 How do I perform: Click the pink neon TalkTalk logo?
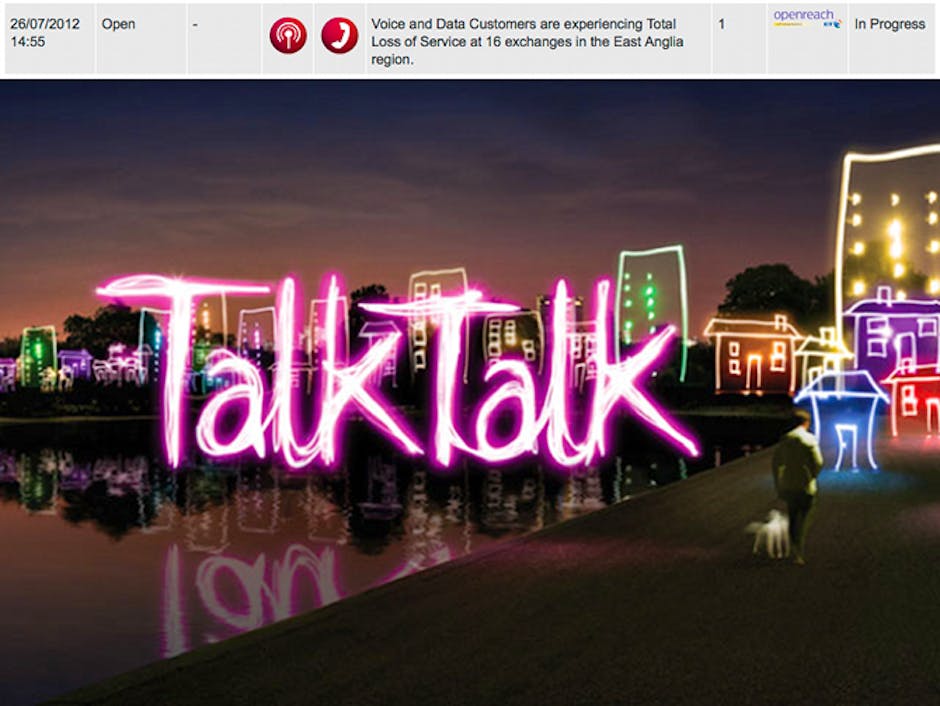(x=400, y=375)
